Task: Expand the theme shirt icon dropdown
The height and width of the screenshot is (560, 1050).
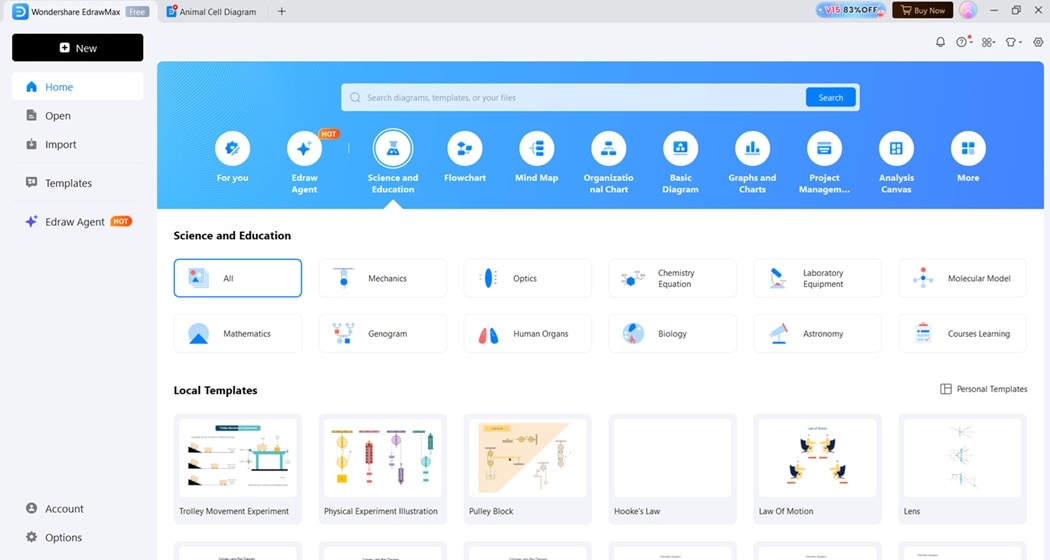Action: pos(1013,42)
